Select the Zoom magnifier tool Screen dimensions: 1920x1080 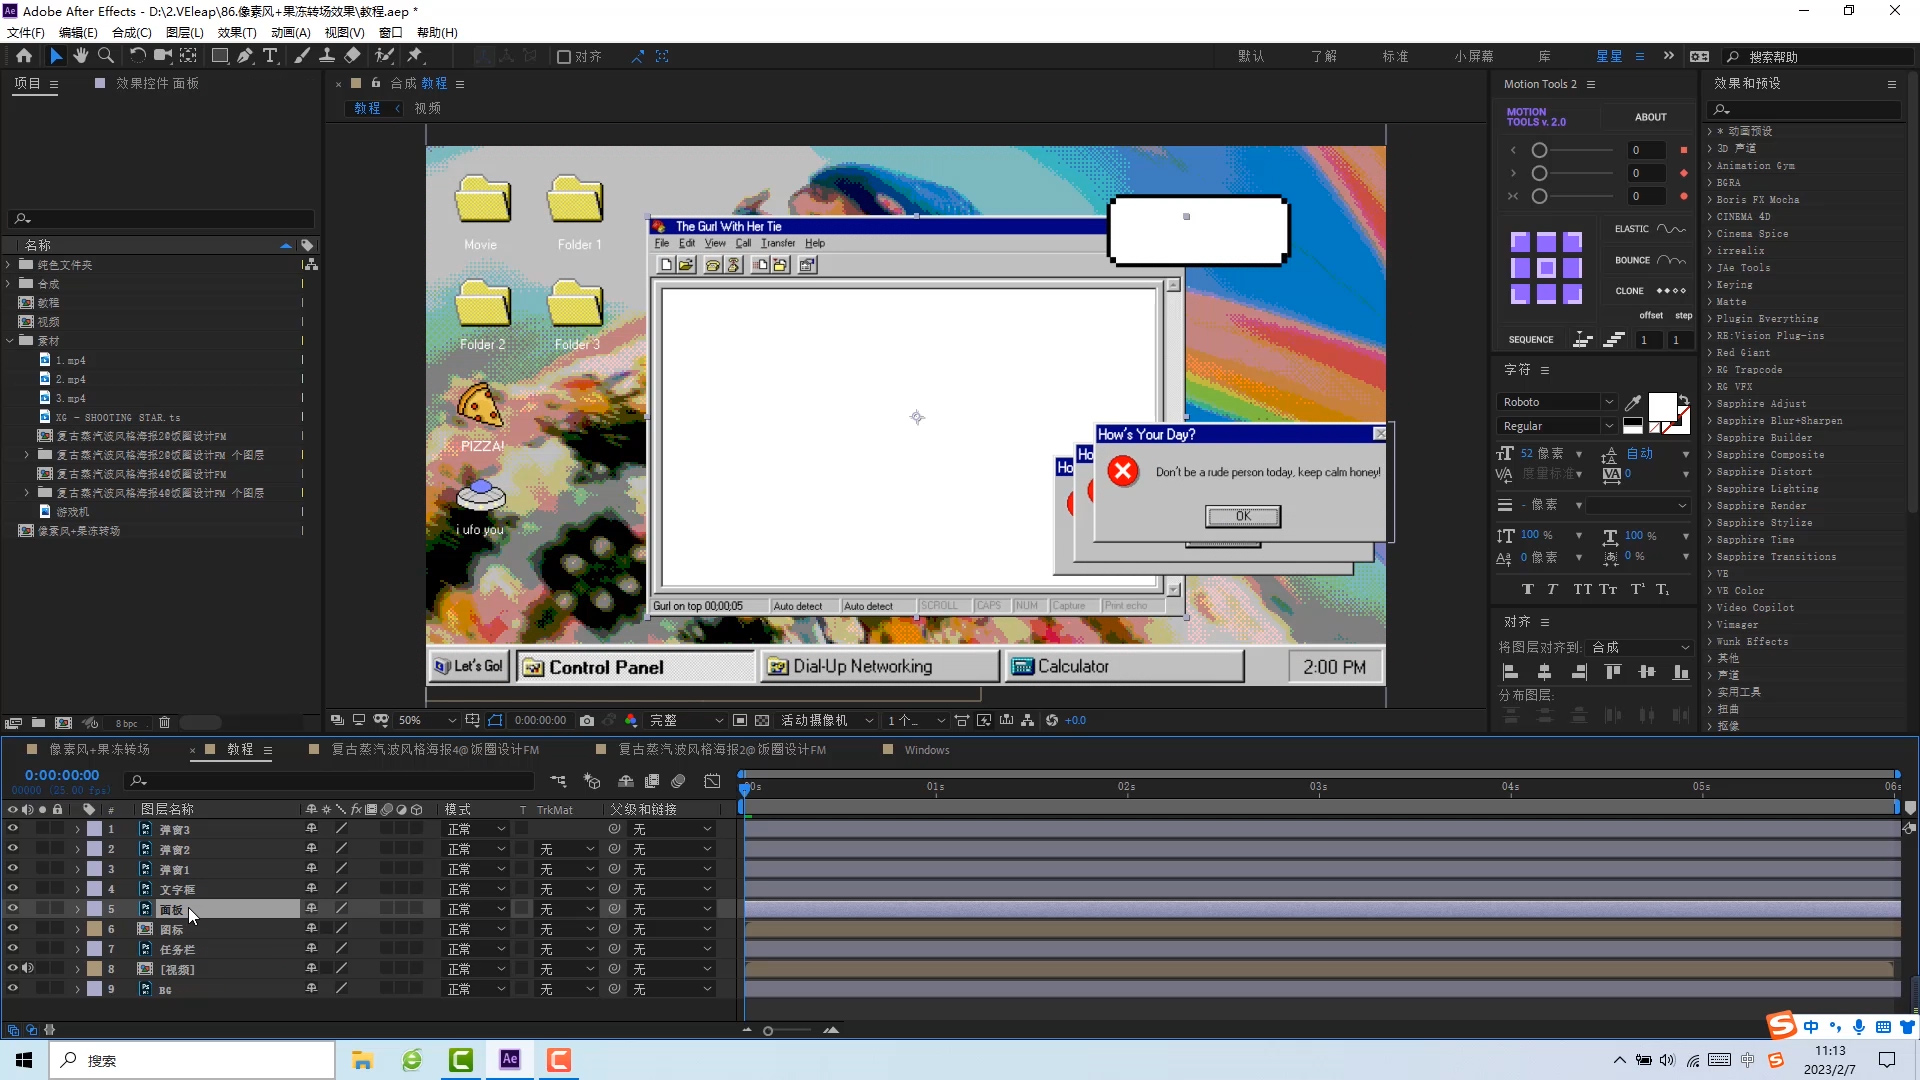[x=105, y=56]
